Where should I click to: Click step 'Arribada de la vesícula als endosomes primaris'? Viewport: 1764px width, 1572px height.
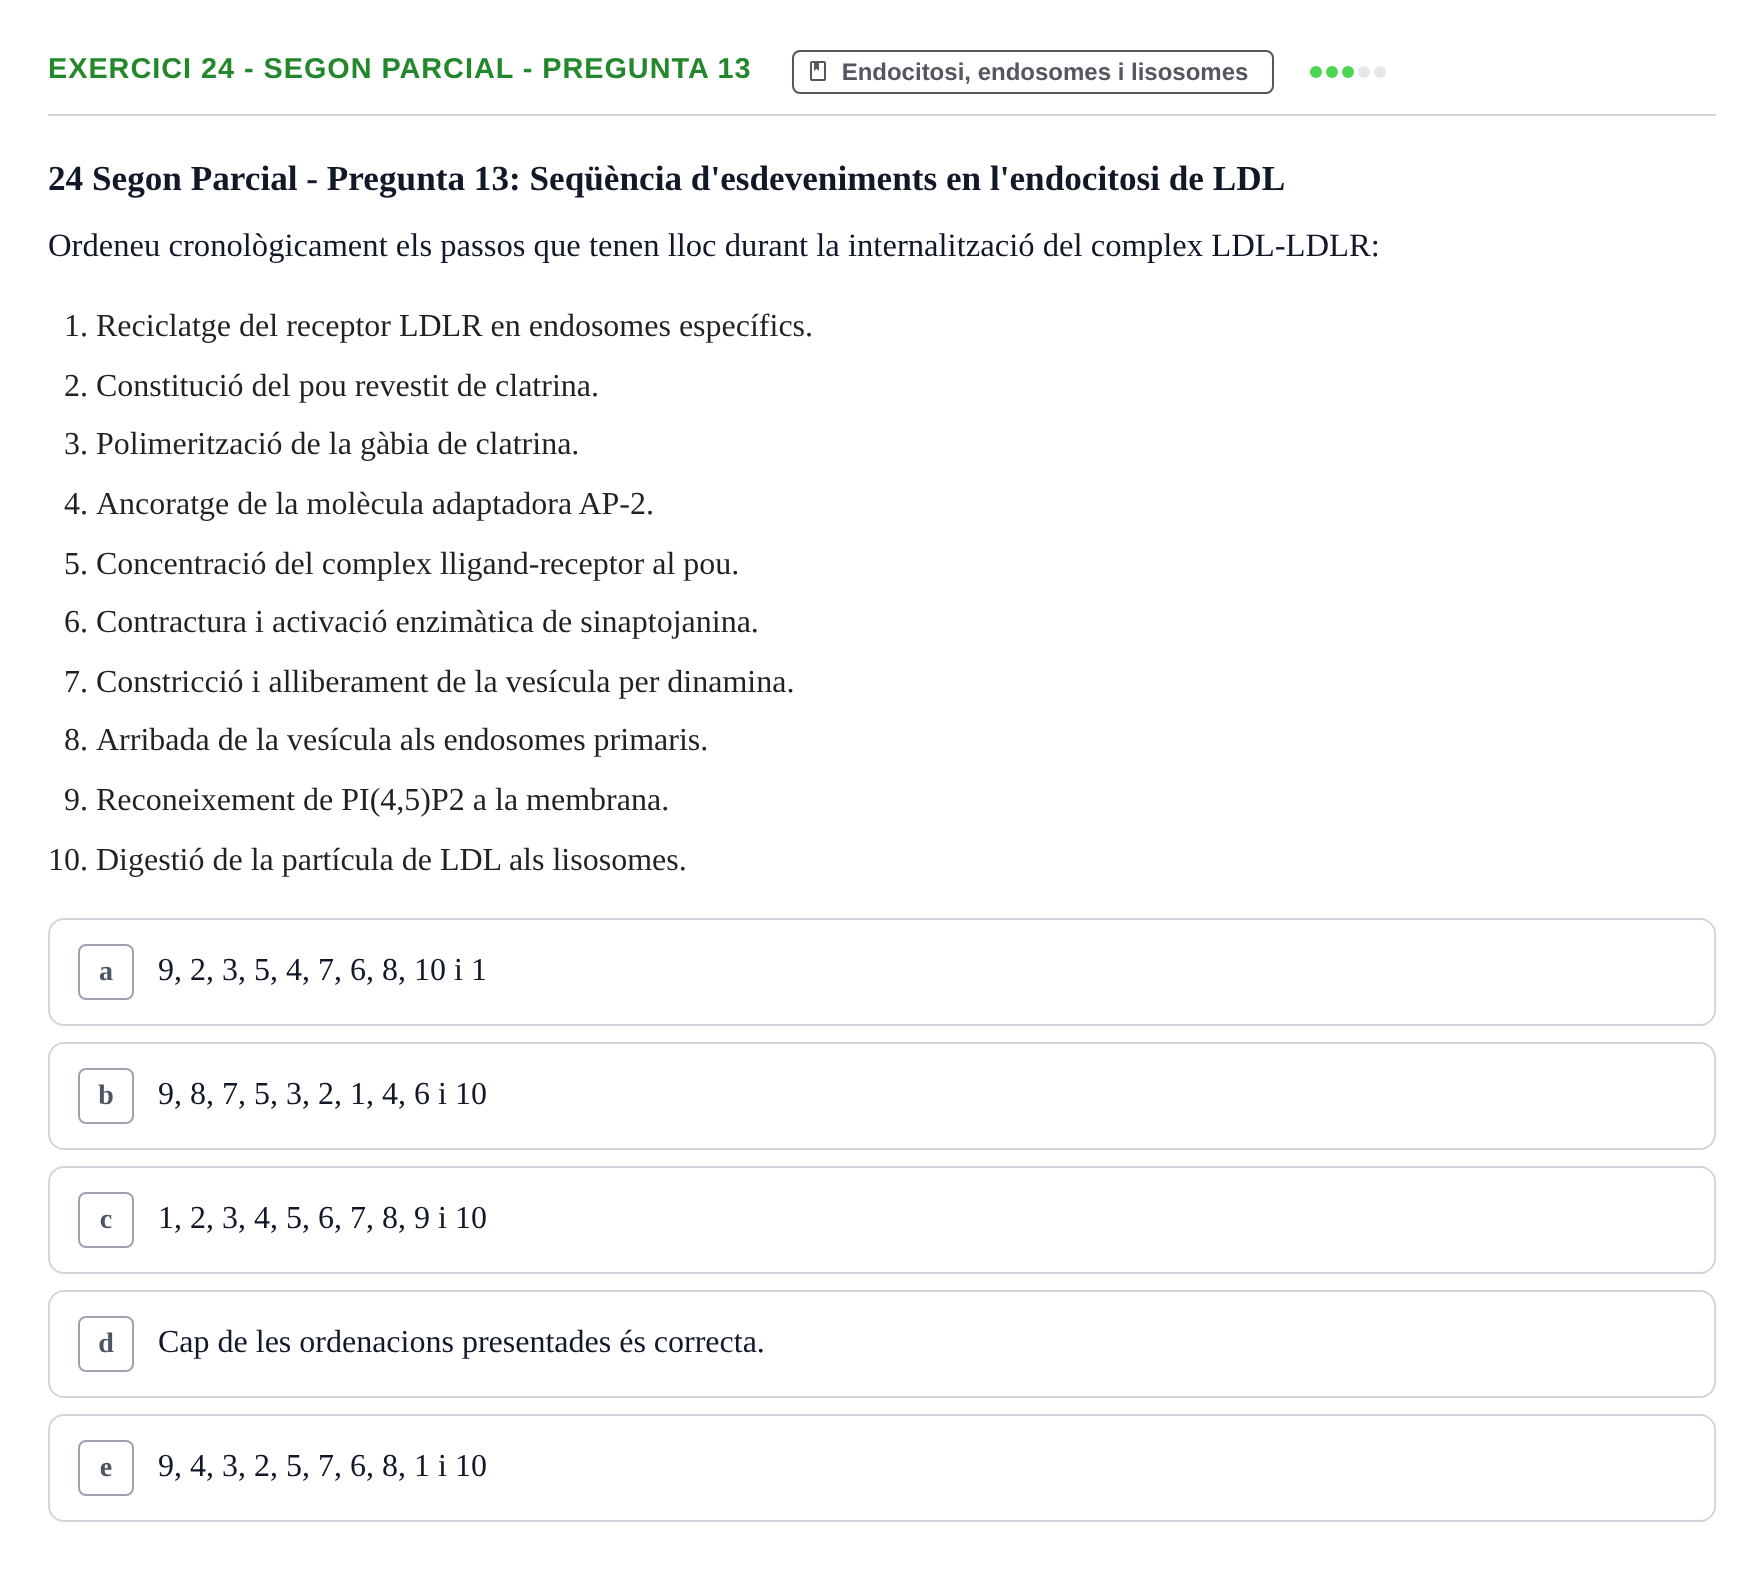(402, 740)
